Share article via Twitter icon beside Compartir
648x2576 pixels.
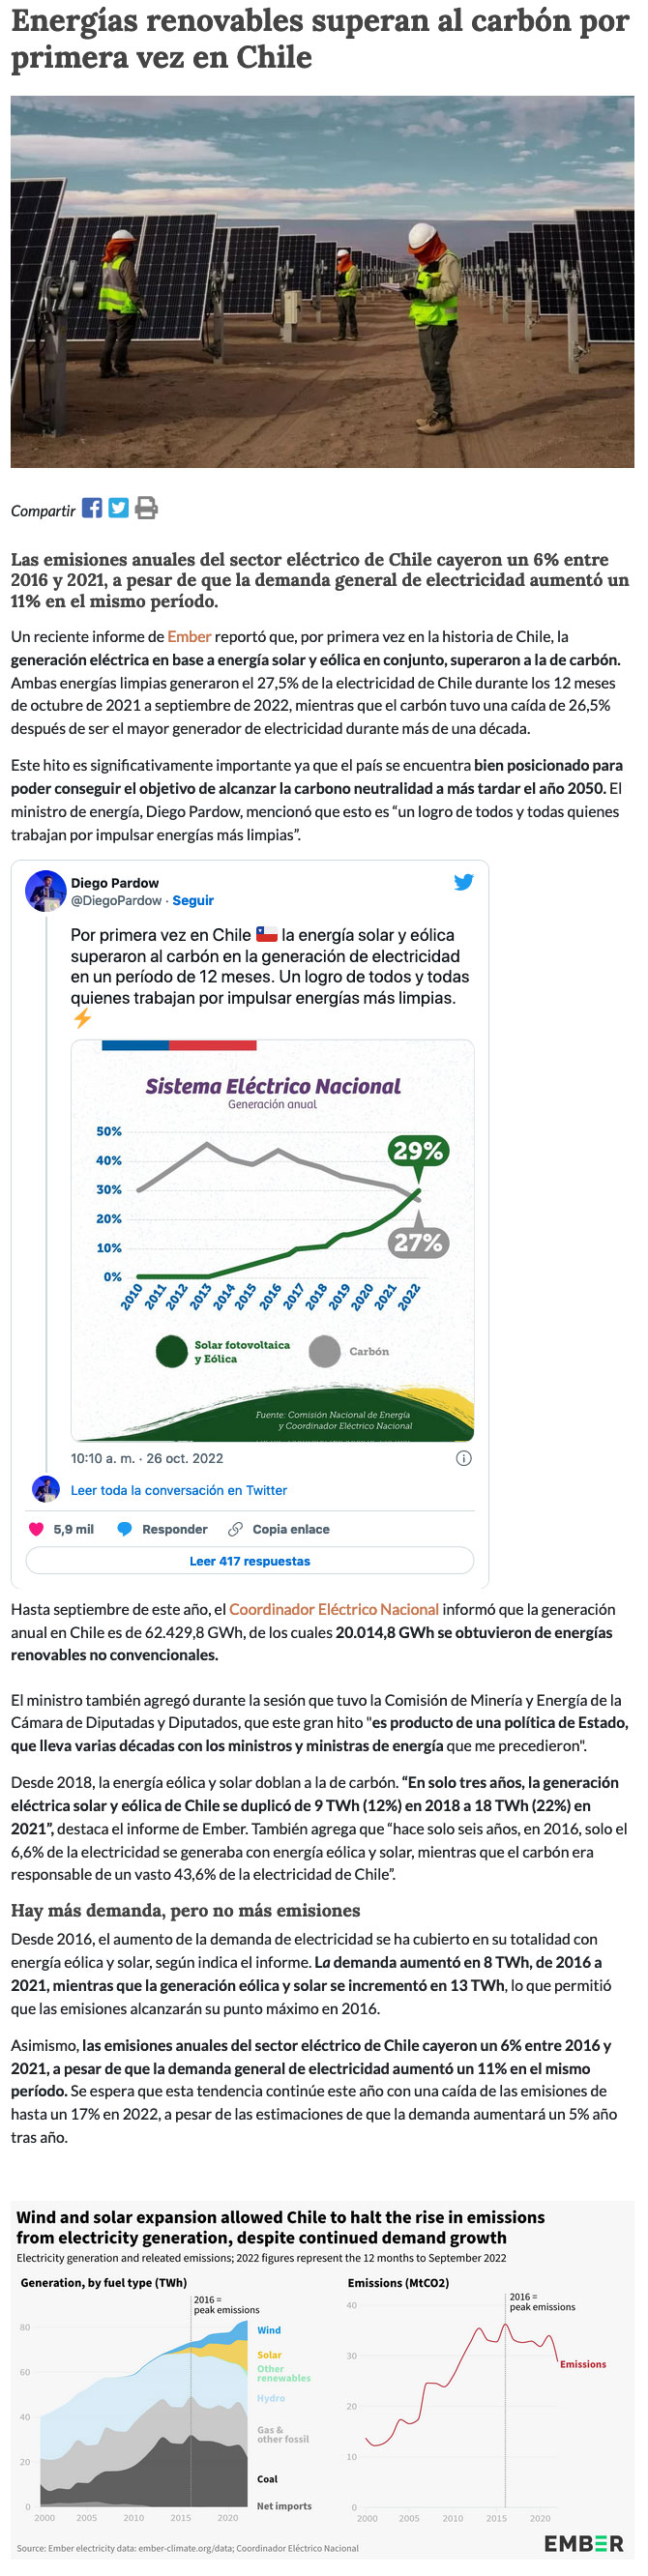tap(119, 508)
